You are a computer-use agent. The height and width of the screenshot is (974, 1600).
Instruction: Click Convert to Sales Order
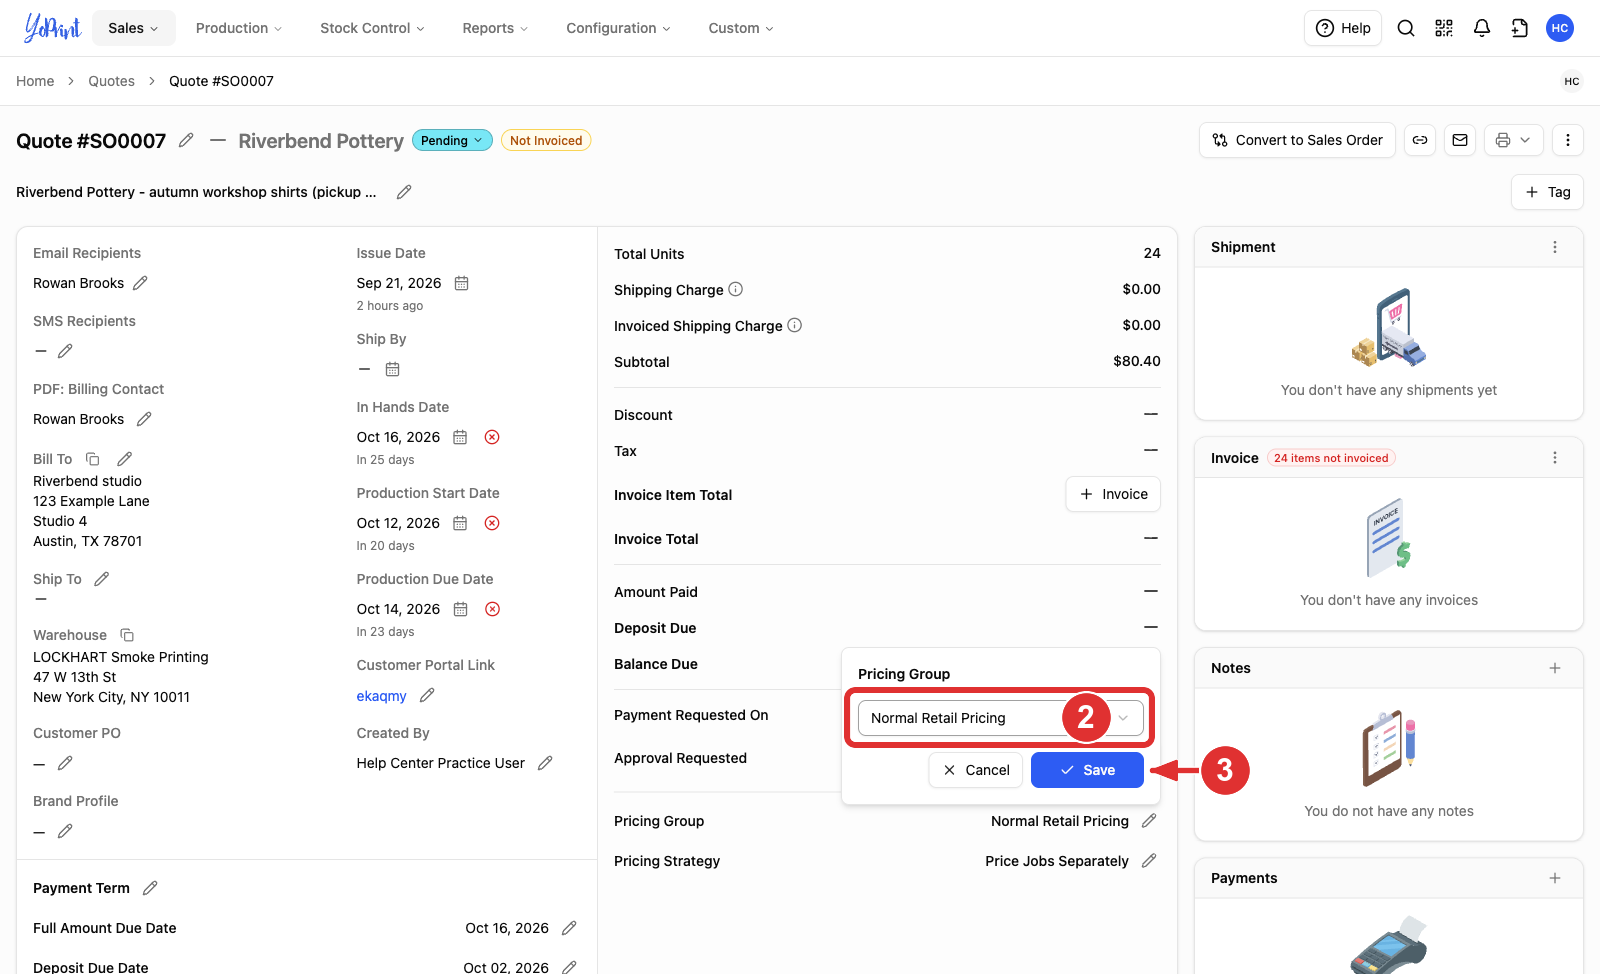click(x=1297, y=140)
